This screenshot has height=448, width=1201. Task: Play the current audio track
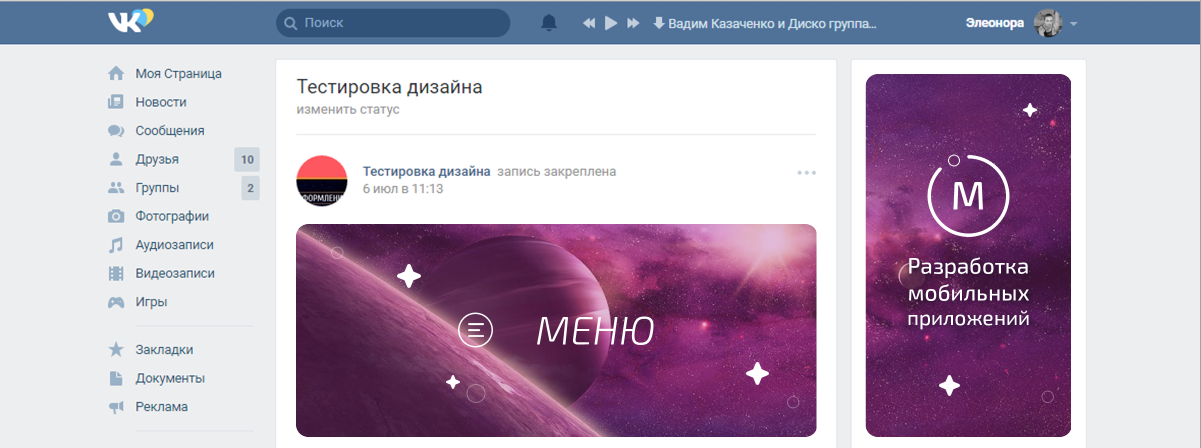point(611,23)
